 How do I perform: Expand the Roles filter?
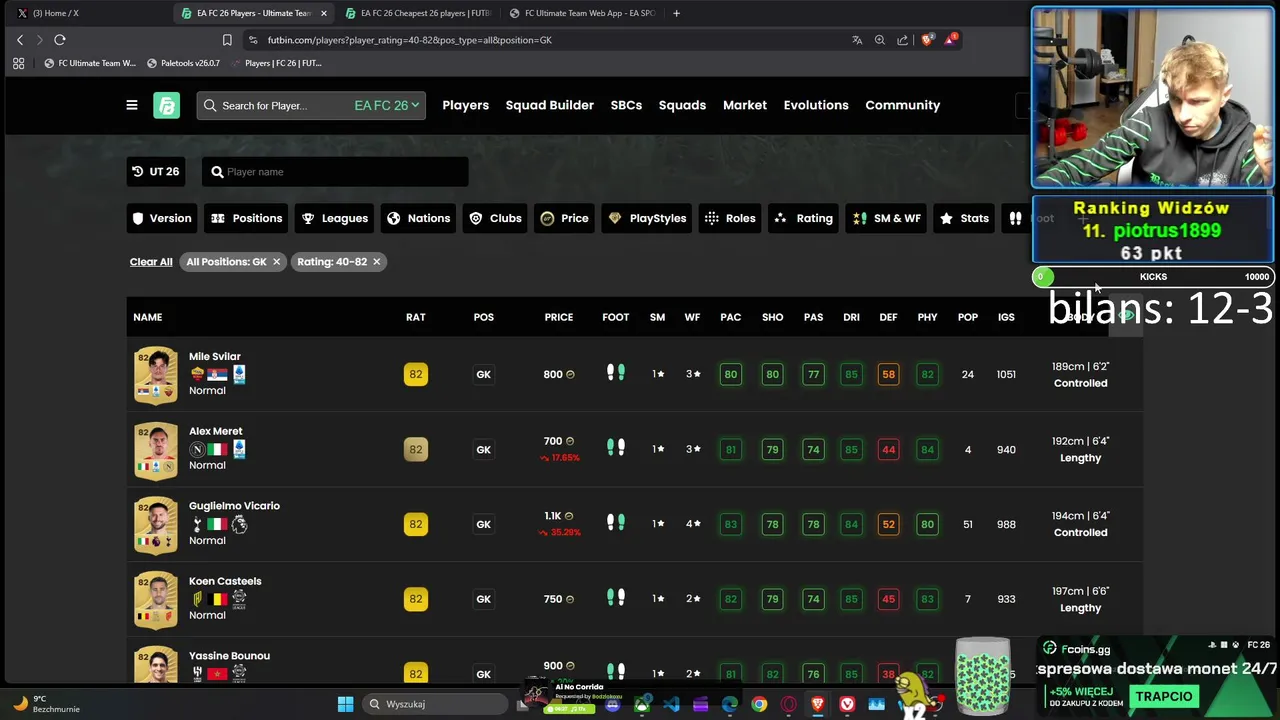coord(730,218)
